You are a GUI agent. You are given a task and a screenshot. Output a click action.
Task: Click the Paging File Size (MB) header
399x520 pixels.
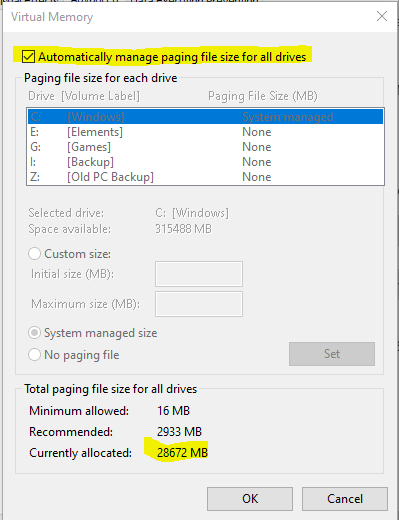[263, 96]
